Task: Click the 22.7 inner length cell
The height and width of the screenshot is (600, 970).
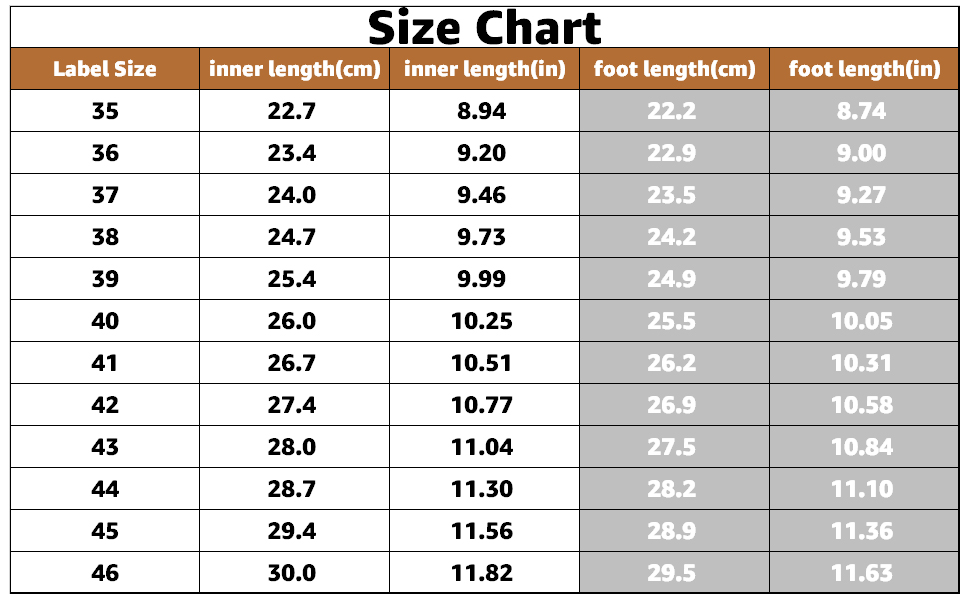Action: coord(292,111)
